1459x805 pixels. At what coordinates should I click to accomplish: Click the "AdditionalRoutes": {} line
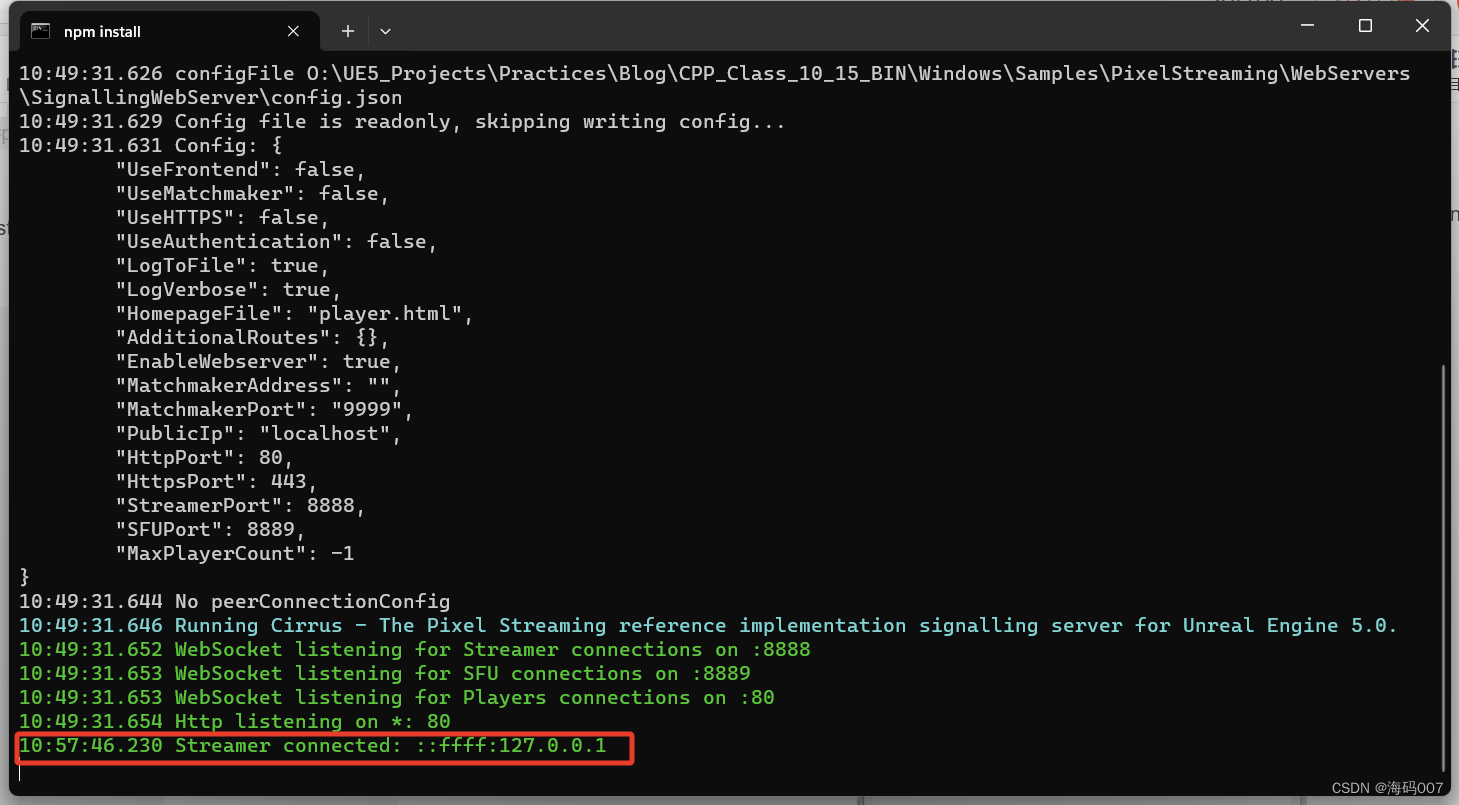click(x=252, y=337)
